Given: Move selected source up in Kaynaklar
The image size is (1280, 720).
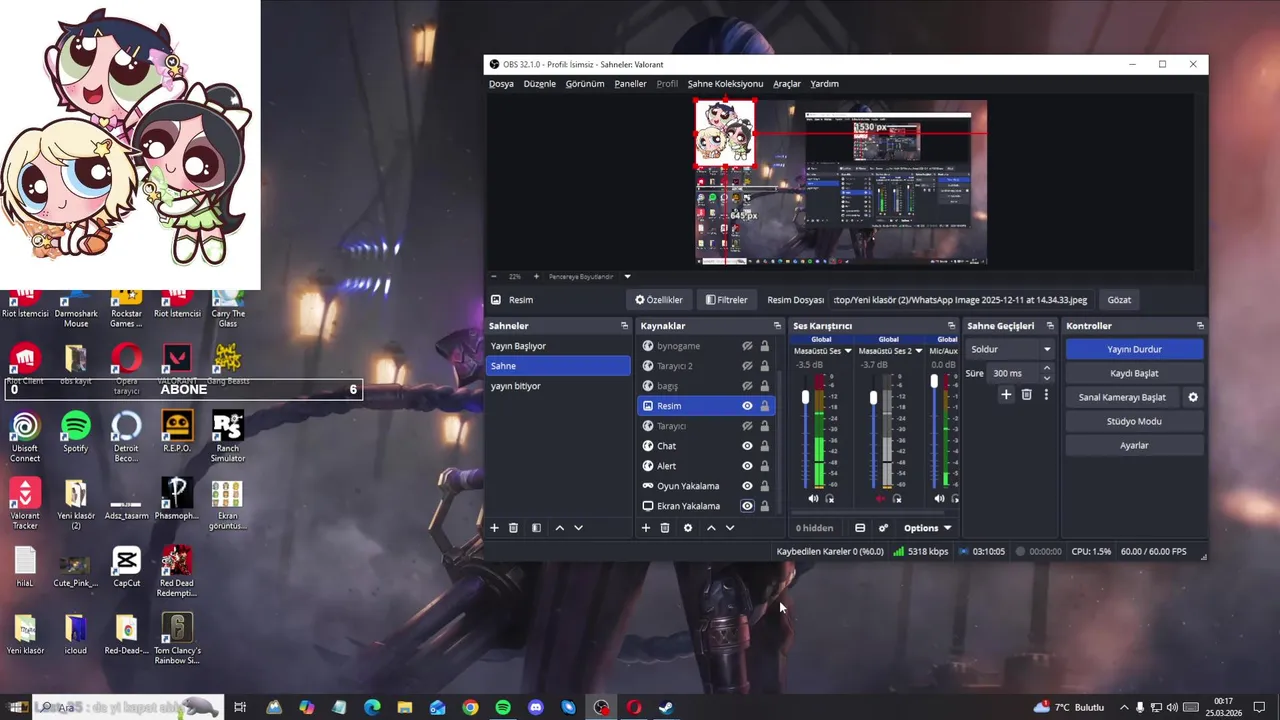Looking at the screenshot, I should pos(711,528).
